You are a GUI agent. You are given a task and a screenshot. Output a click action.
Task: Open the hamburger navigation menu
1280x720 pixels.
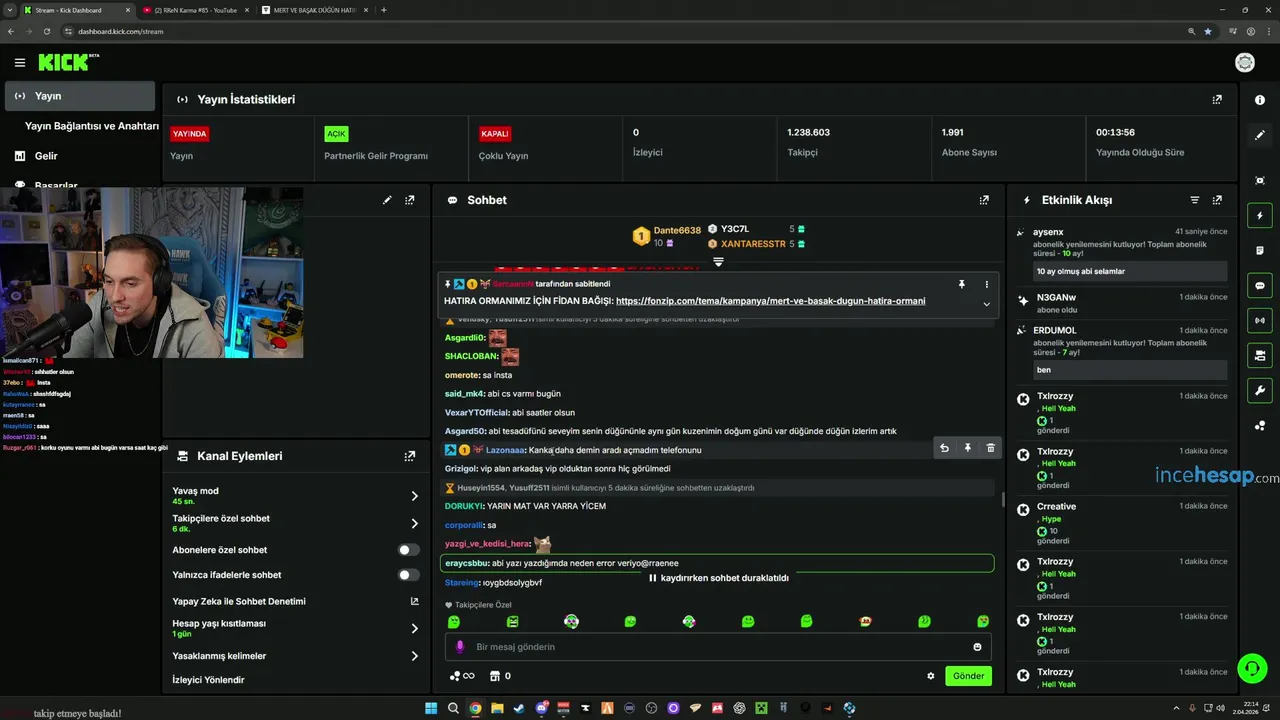click(x=20, y=63)
